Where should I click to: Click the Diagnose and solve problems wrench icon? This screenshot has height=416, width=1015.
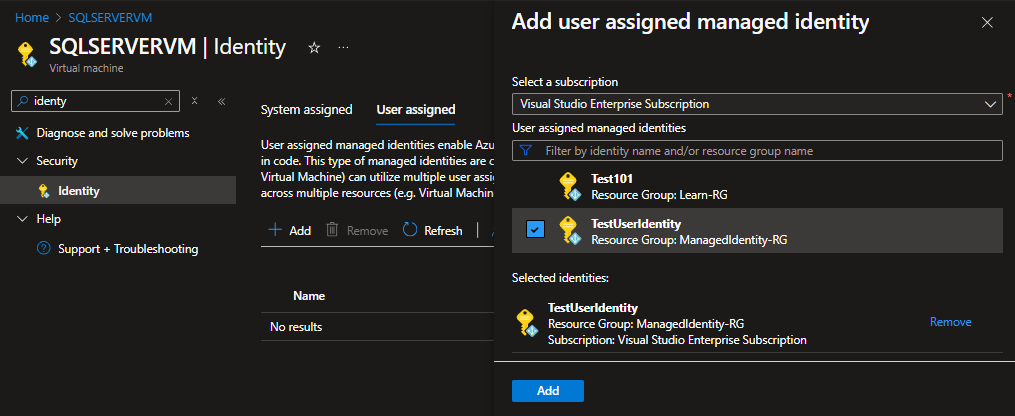coord(22,133)
